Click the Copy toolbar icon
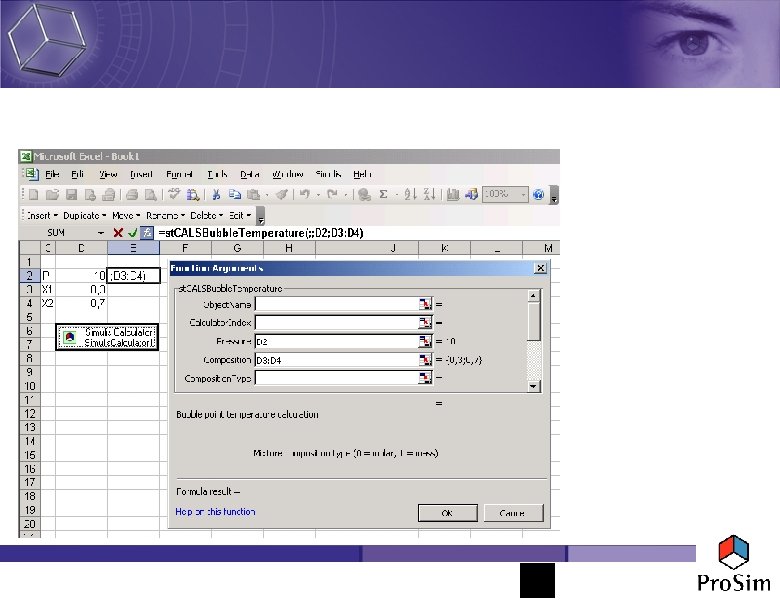This screenshot has height=600, width=780. [234, 195]
